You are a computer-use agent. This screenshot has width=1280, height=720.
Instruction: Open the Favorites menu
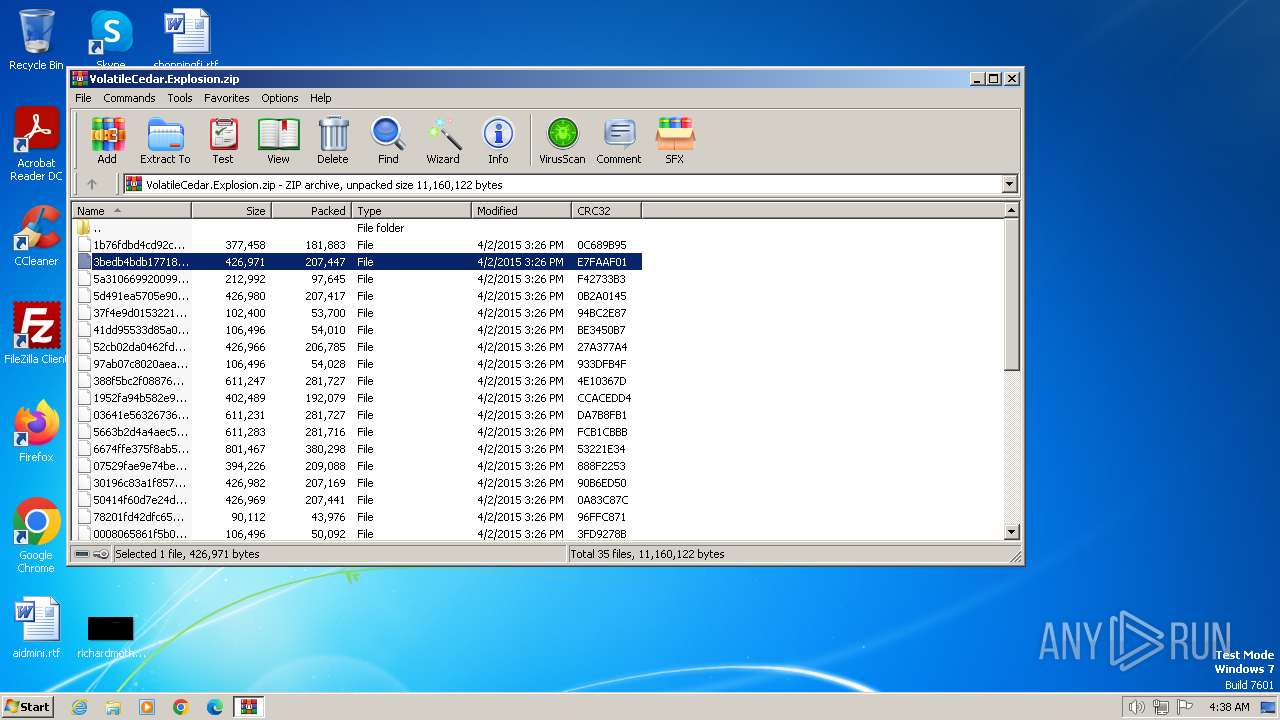click(x=227, y=98)
